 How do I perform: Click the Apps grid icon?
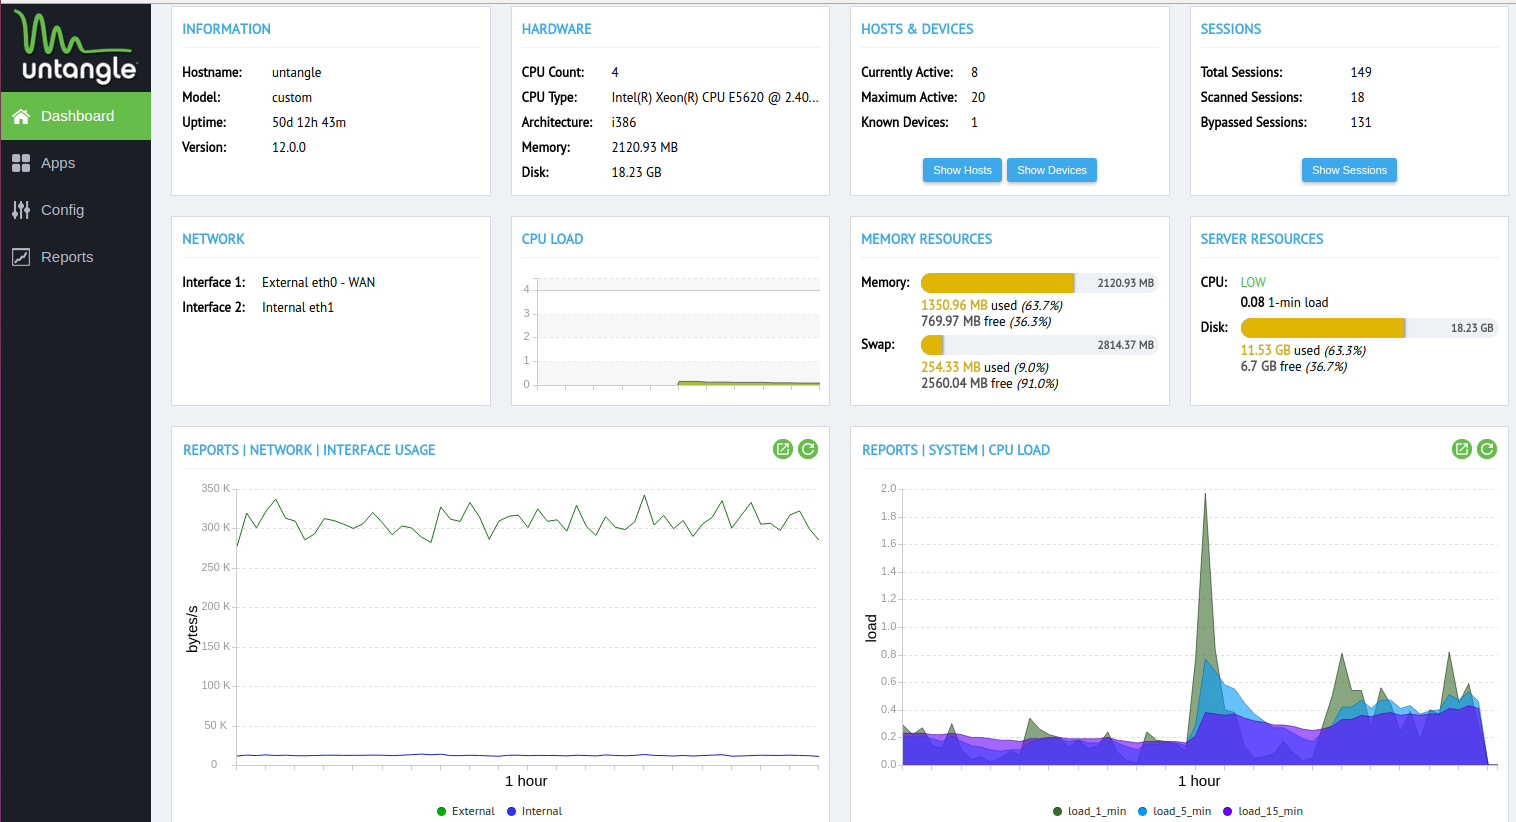click(21, 163)
